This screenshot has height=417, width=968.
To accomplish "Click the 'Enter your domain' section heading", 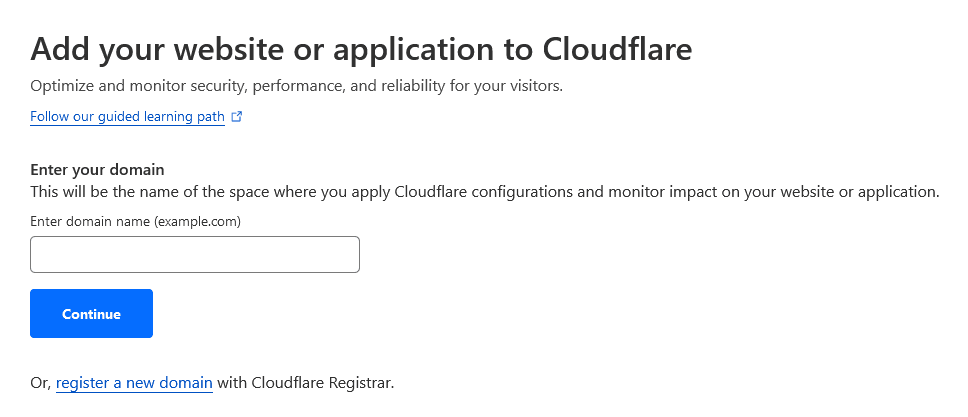I will pyautogui.click(x=97, y=169).
